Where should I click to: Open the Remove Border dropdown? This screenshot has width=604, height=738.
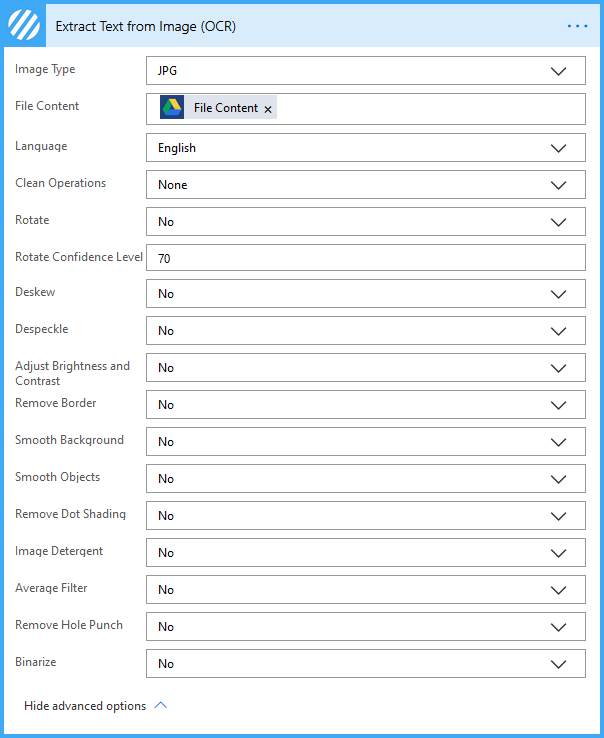coord(366,404)
